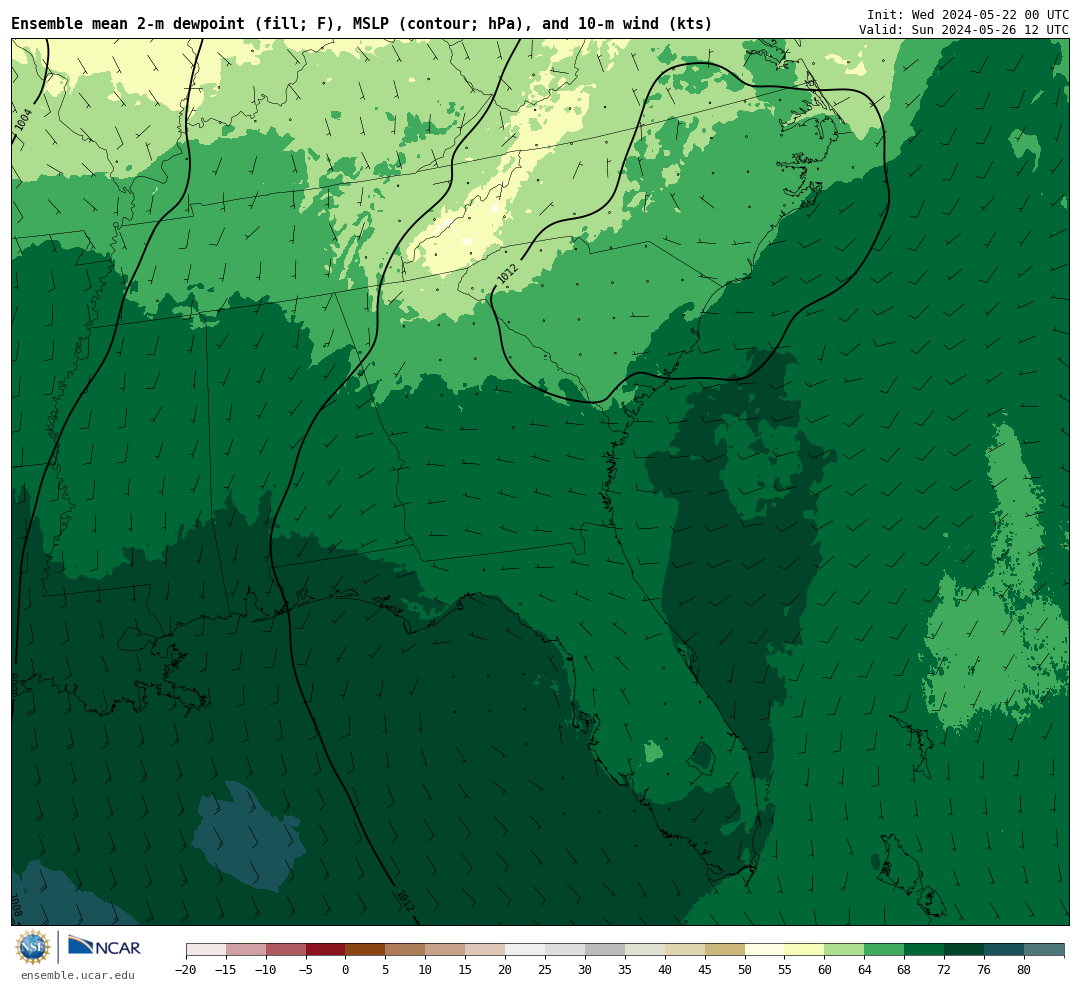Click the '80' colorbar tick label
The width and height of the screenshot is (1080, 988).
pyautogui.click(x=1025, y=969)
